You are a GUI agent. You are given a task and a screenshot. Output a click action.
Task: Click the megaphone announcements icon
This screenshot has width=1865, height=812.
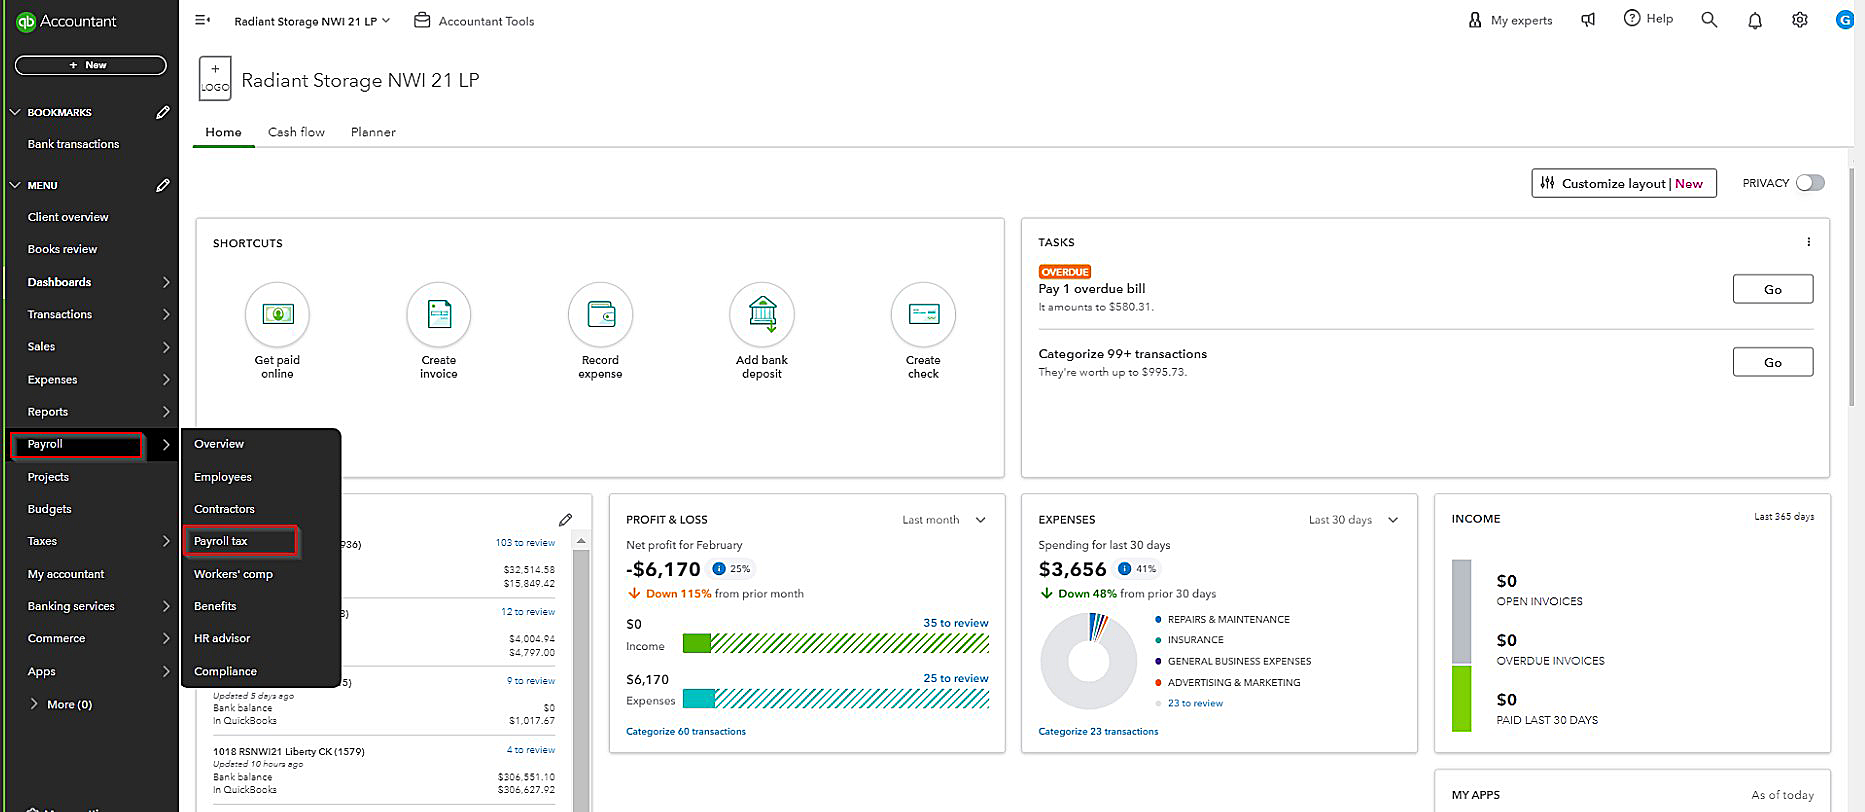1588,20
